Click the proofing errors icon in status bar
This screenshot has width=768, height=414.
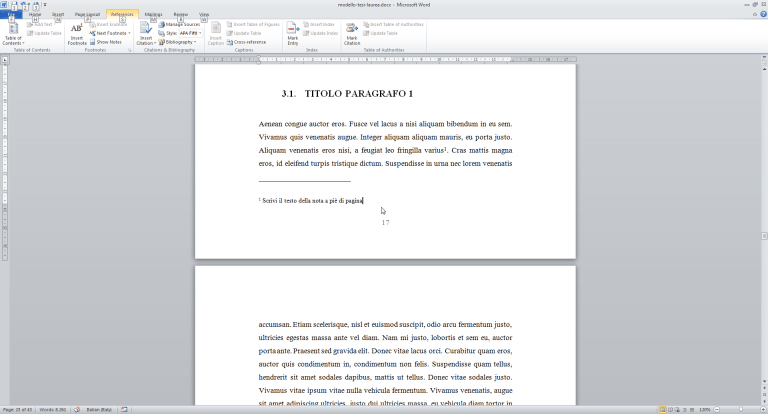[76, 410]
